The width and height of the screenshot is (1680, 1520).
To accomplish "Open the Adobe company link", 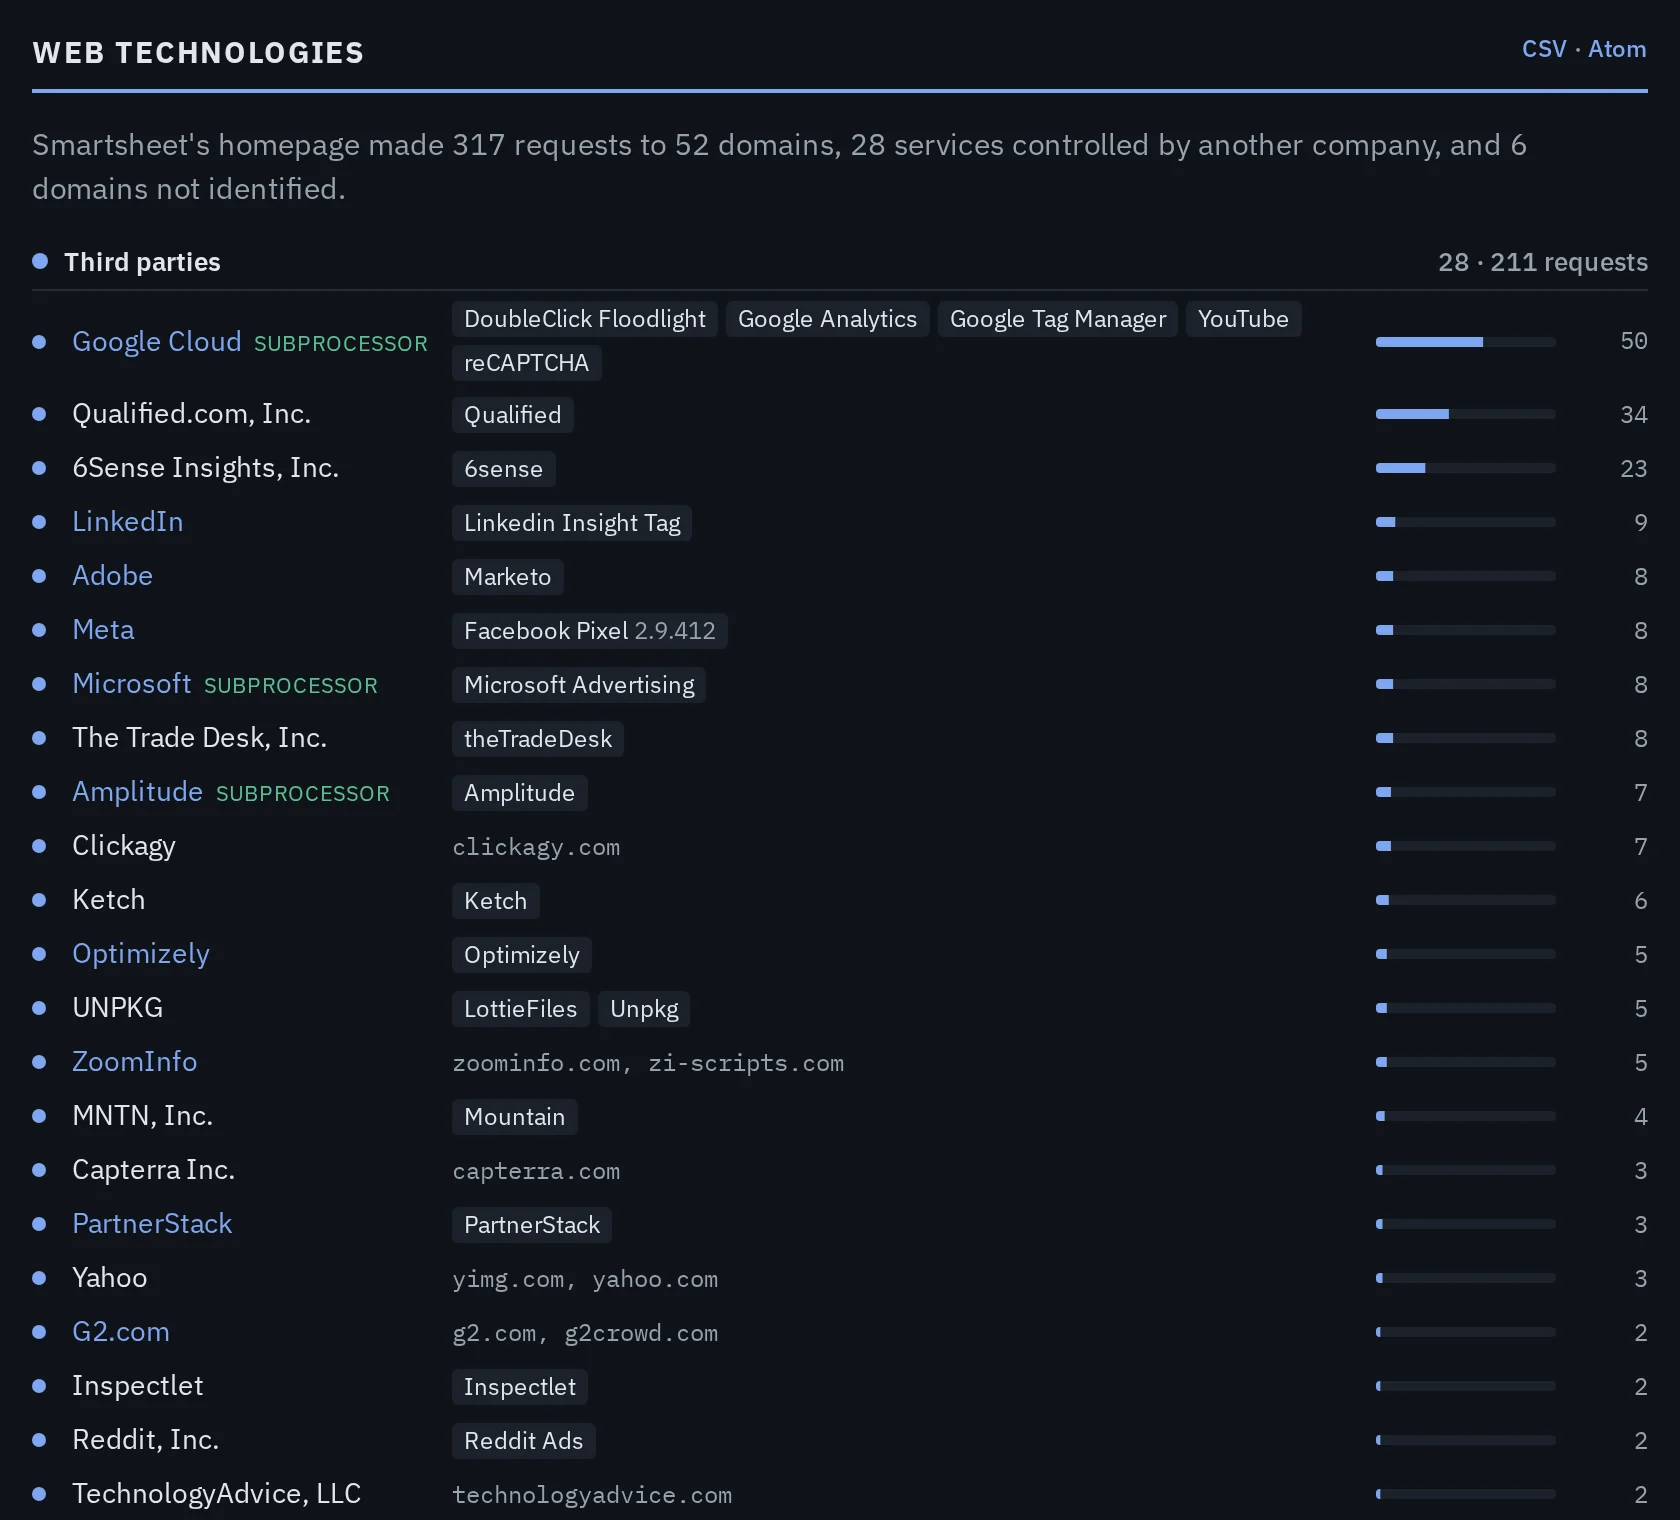I will (x=113, y=576).
